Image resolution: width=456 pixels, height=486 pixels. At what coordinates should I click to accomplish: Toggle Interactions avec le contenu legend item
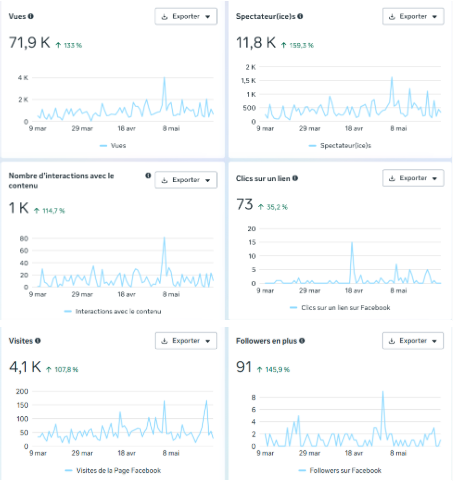point(113,311)
